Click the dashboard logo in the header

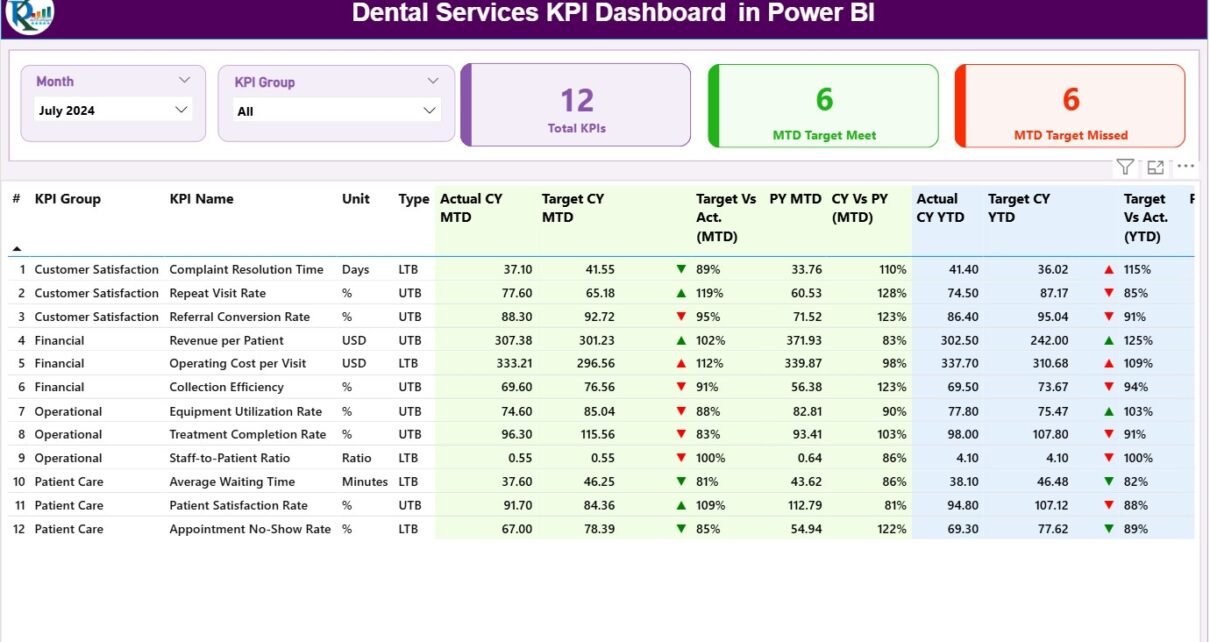(x=29, y=15)
